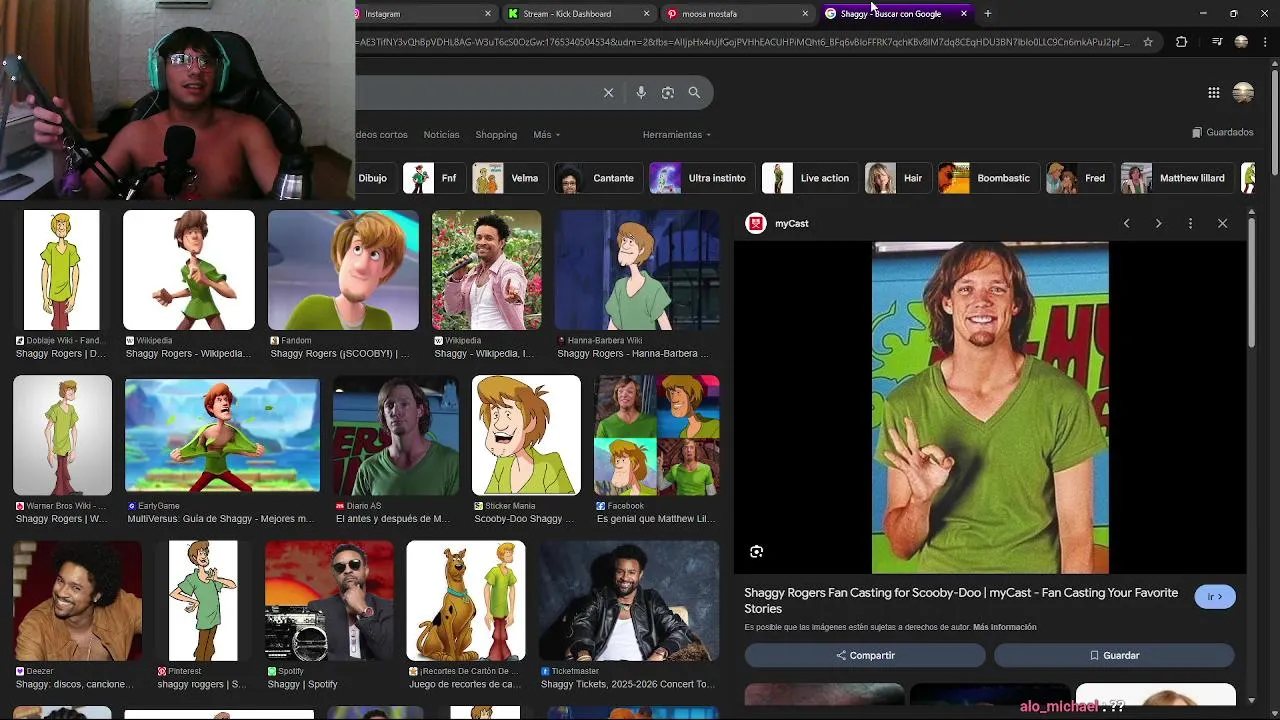Search inside the image with the Lens icon
The width and height of the screenshot is (1280, 720).
(757, 551)
